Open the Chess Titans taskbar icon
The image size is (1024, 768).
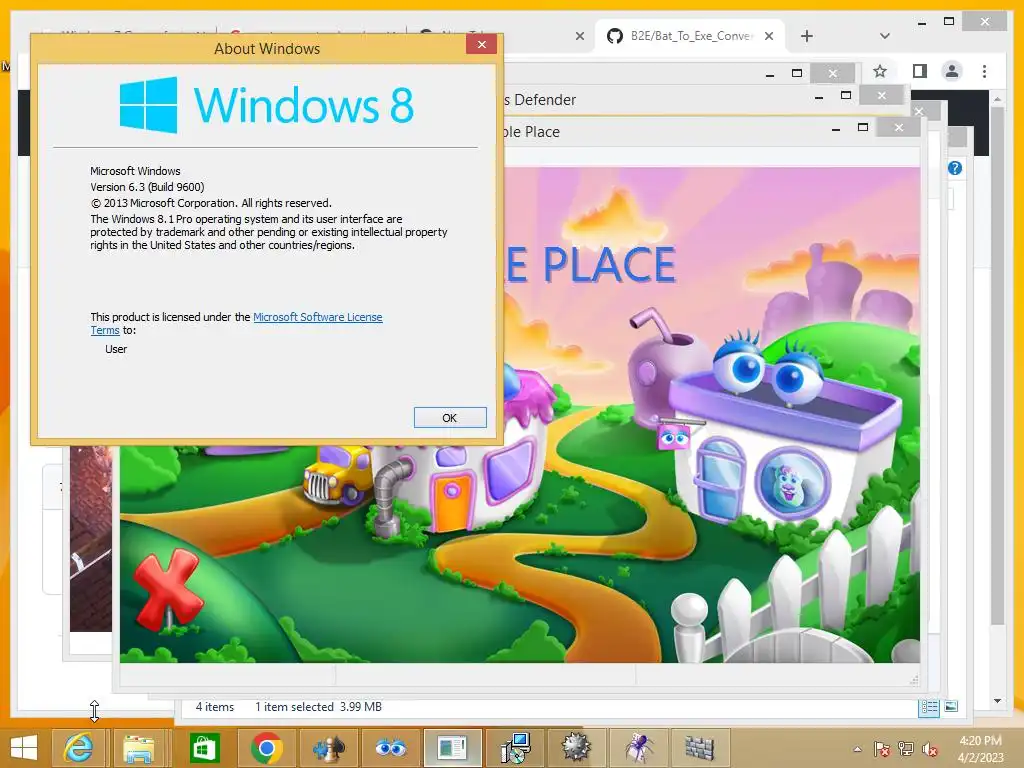tap(328, 748)
